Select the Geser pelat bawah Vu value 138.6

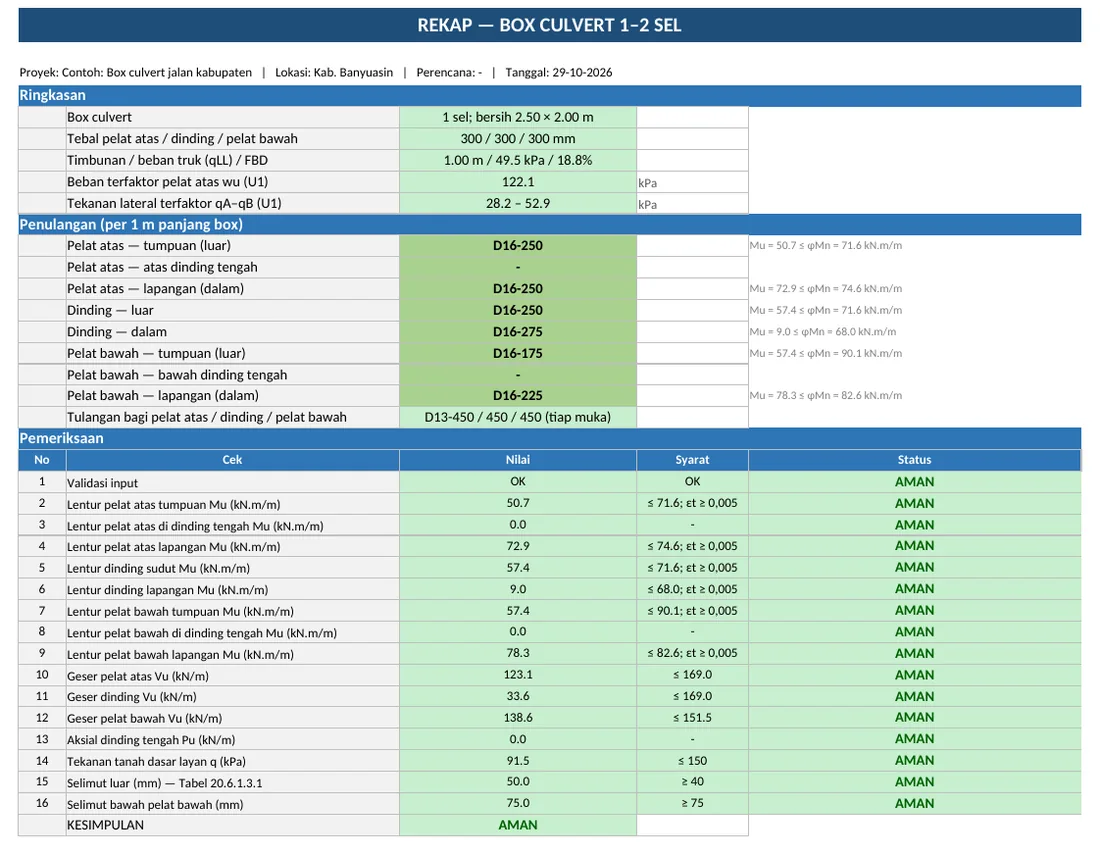pyautogui.click(x=518, y=718)
